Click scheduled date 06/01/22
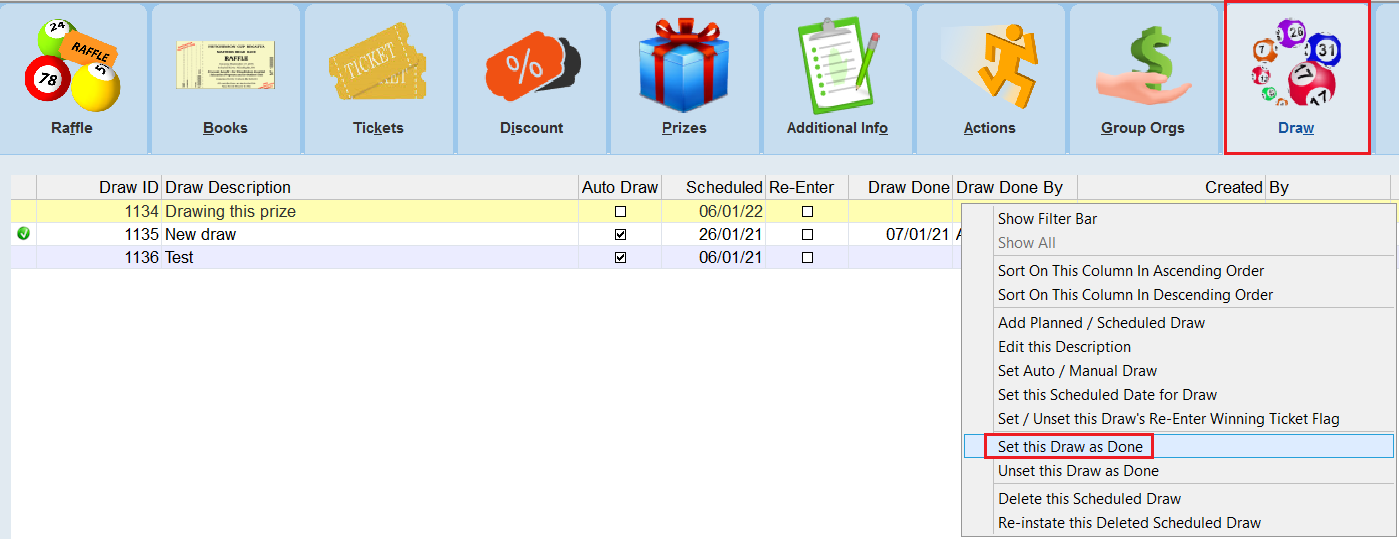The image size is (1399, 539). pos(713,211)
